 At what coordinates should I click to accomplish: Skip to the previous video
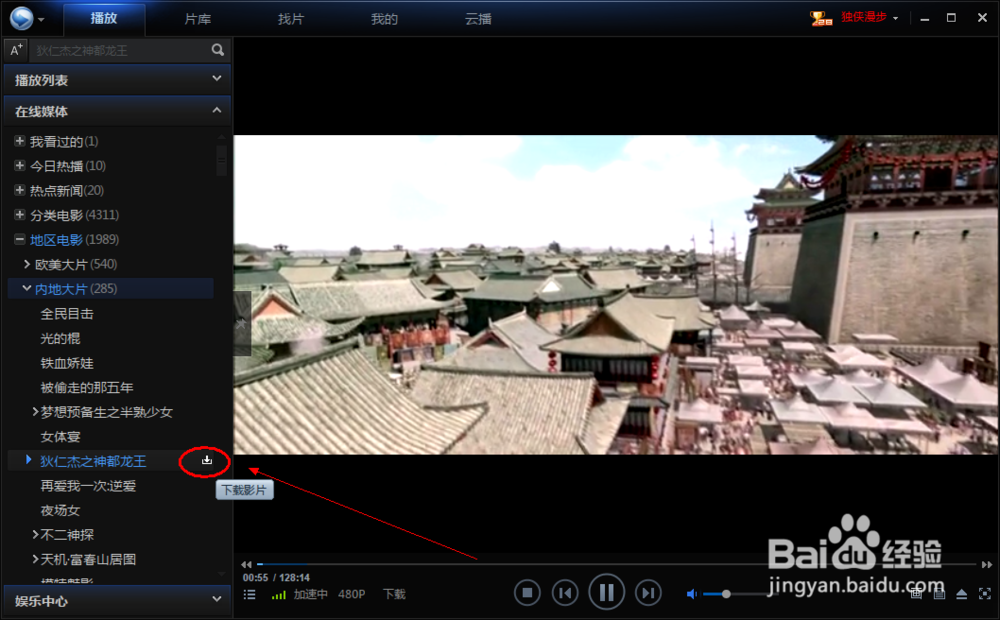pyautogui.click(x=565, y=593)
